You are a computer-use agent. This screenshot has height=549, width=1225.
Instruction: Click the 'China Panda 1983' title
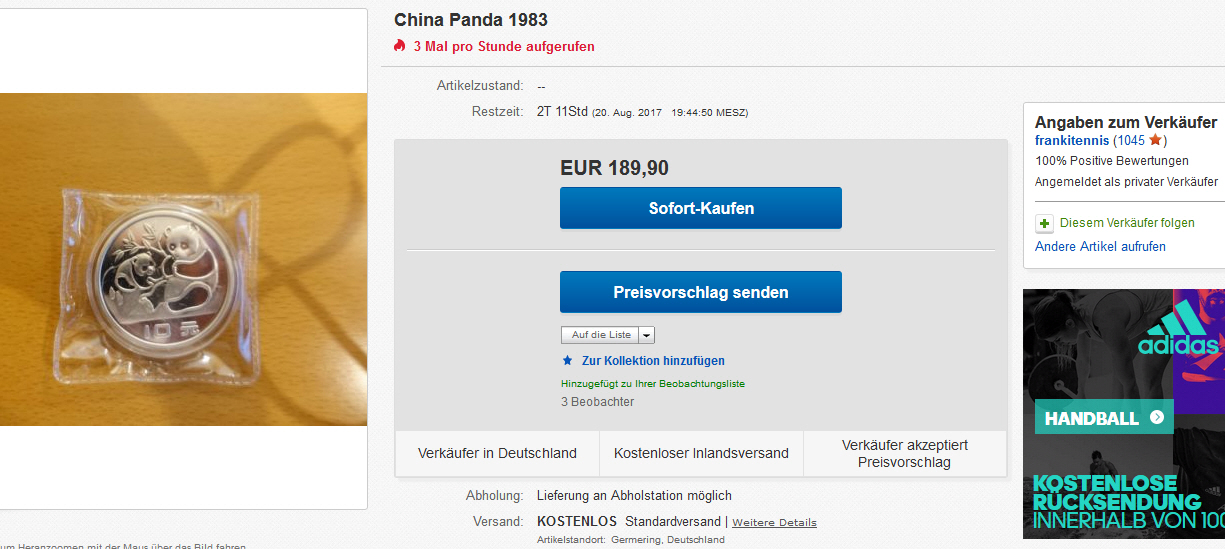[x=471, y=20]
